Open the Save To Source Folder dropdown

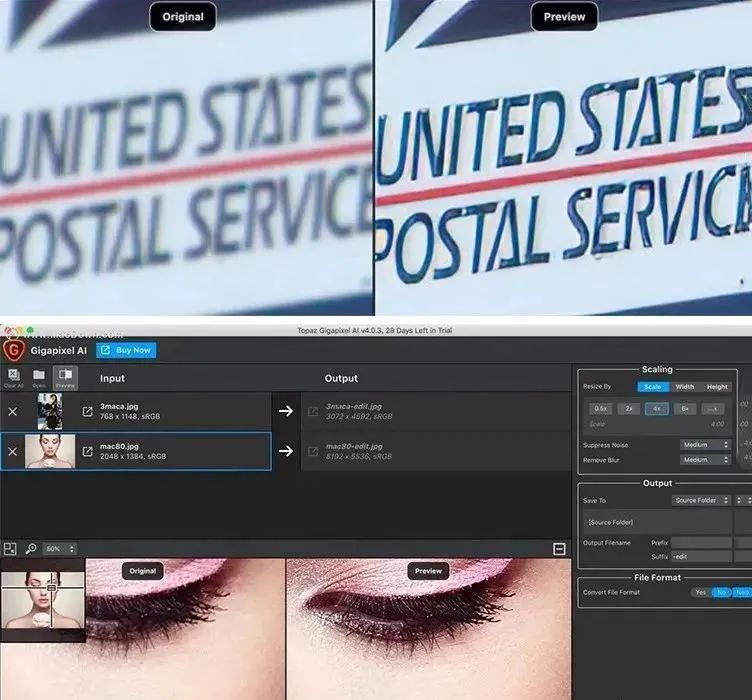[700, 500]
